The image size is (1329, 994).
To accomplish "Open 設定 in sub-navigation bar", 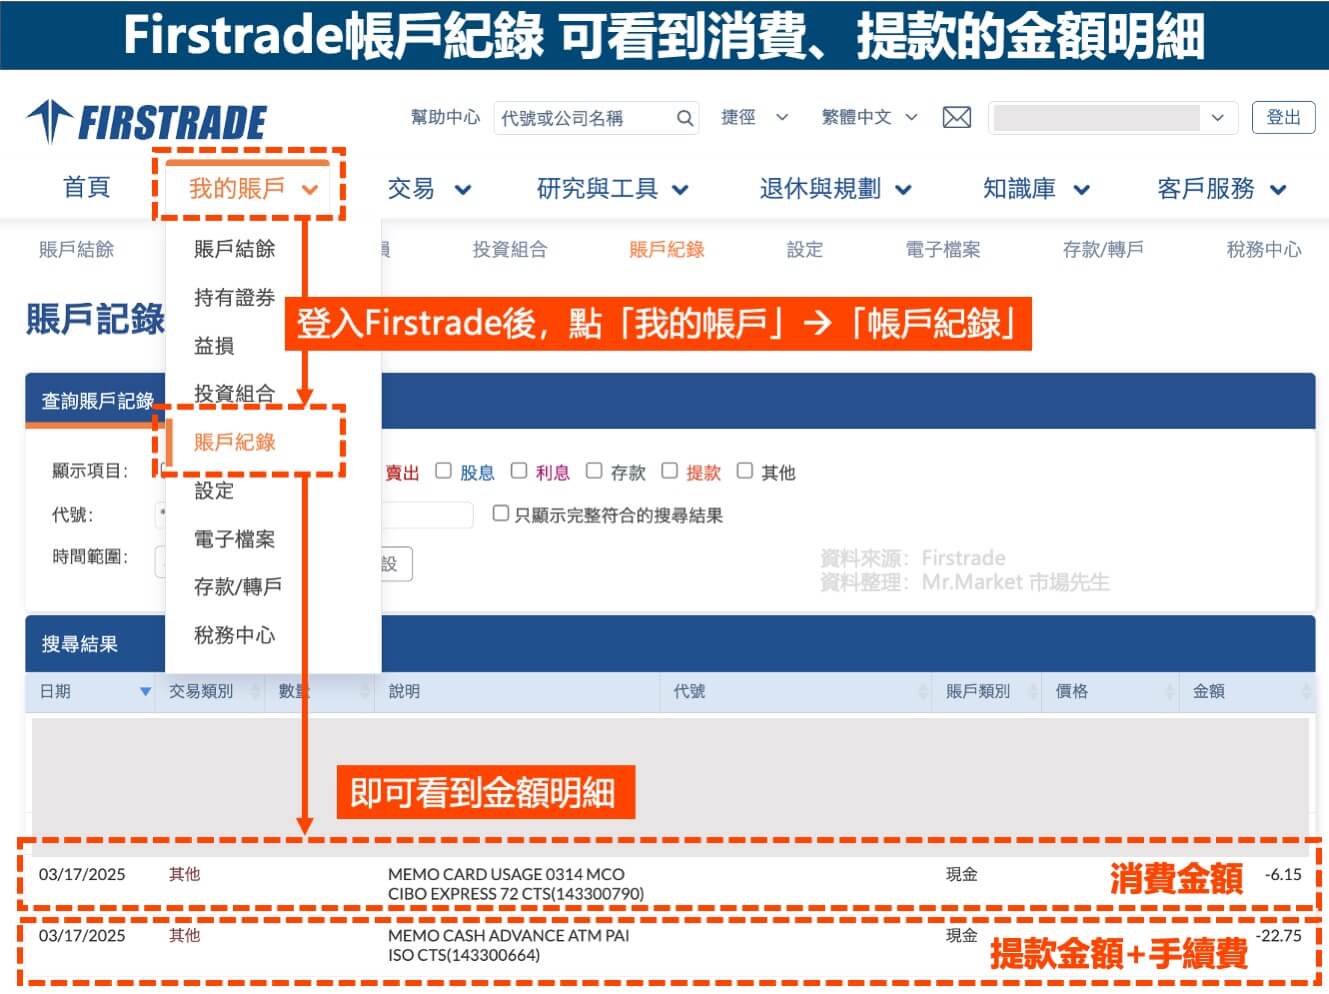I will (805, 250).
